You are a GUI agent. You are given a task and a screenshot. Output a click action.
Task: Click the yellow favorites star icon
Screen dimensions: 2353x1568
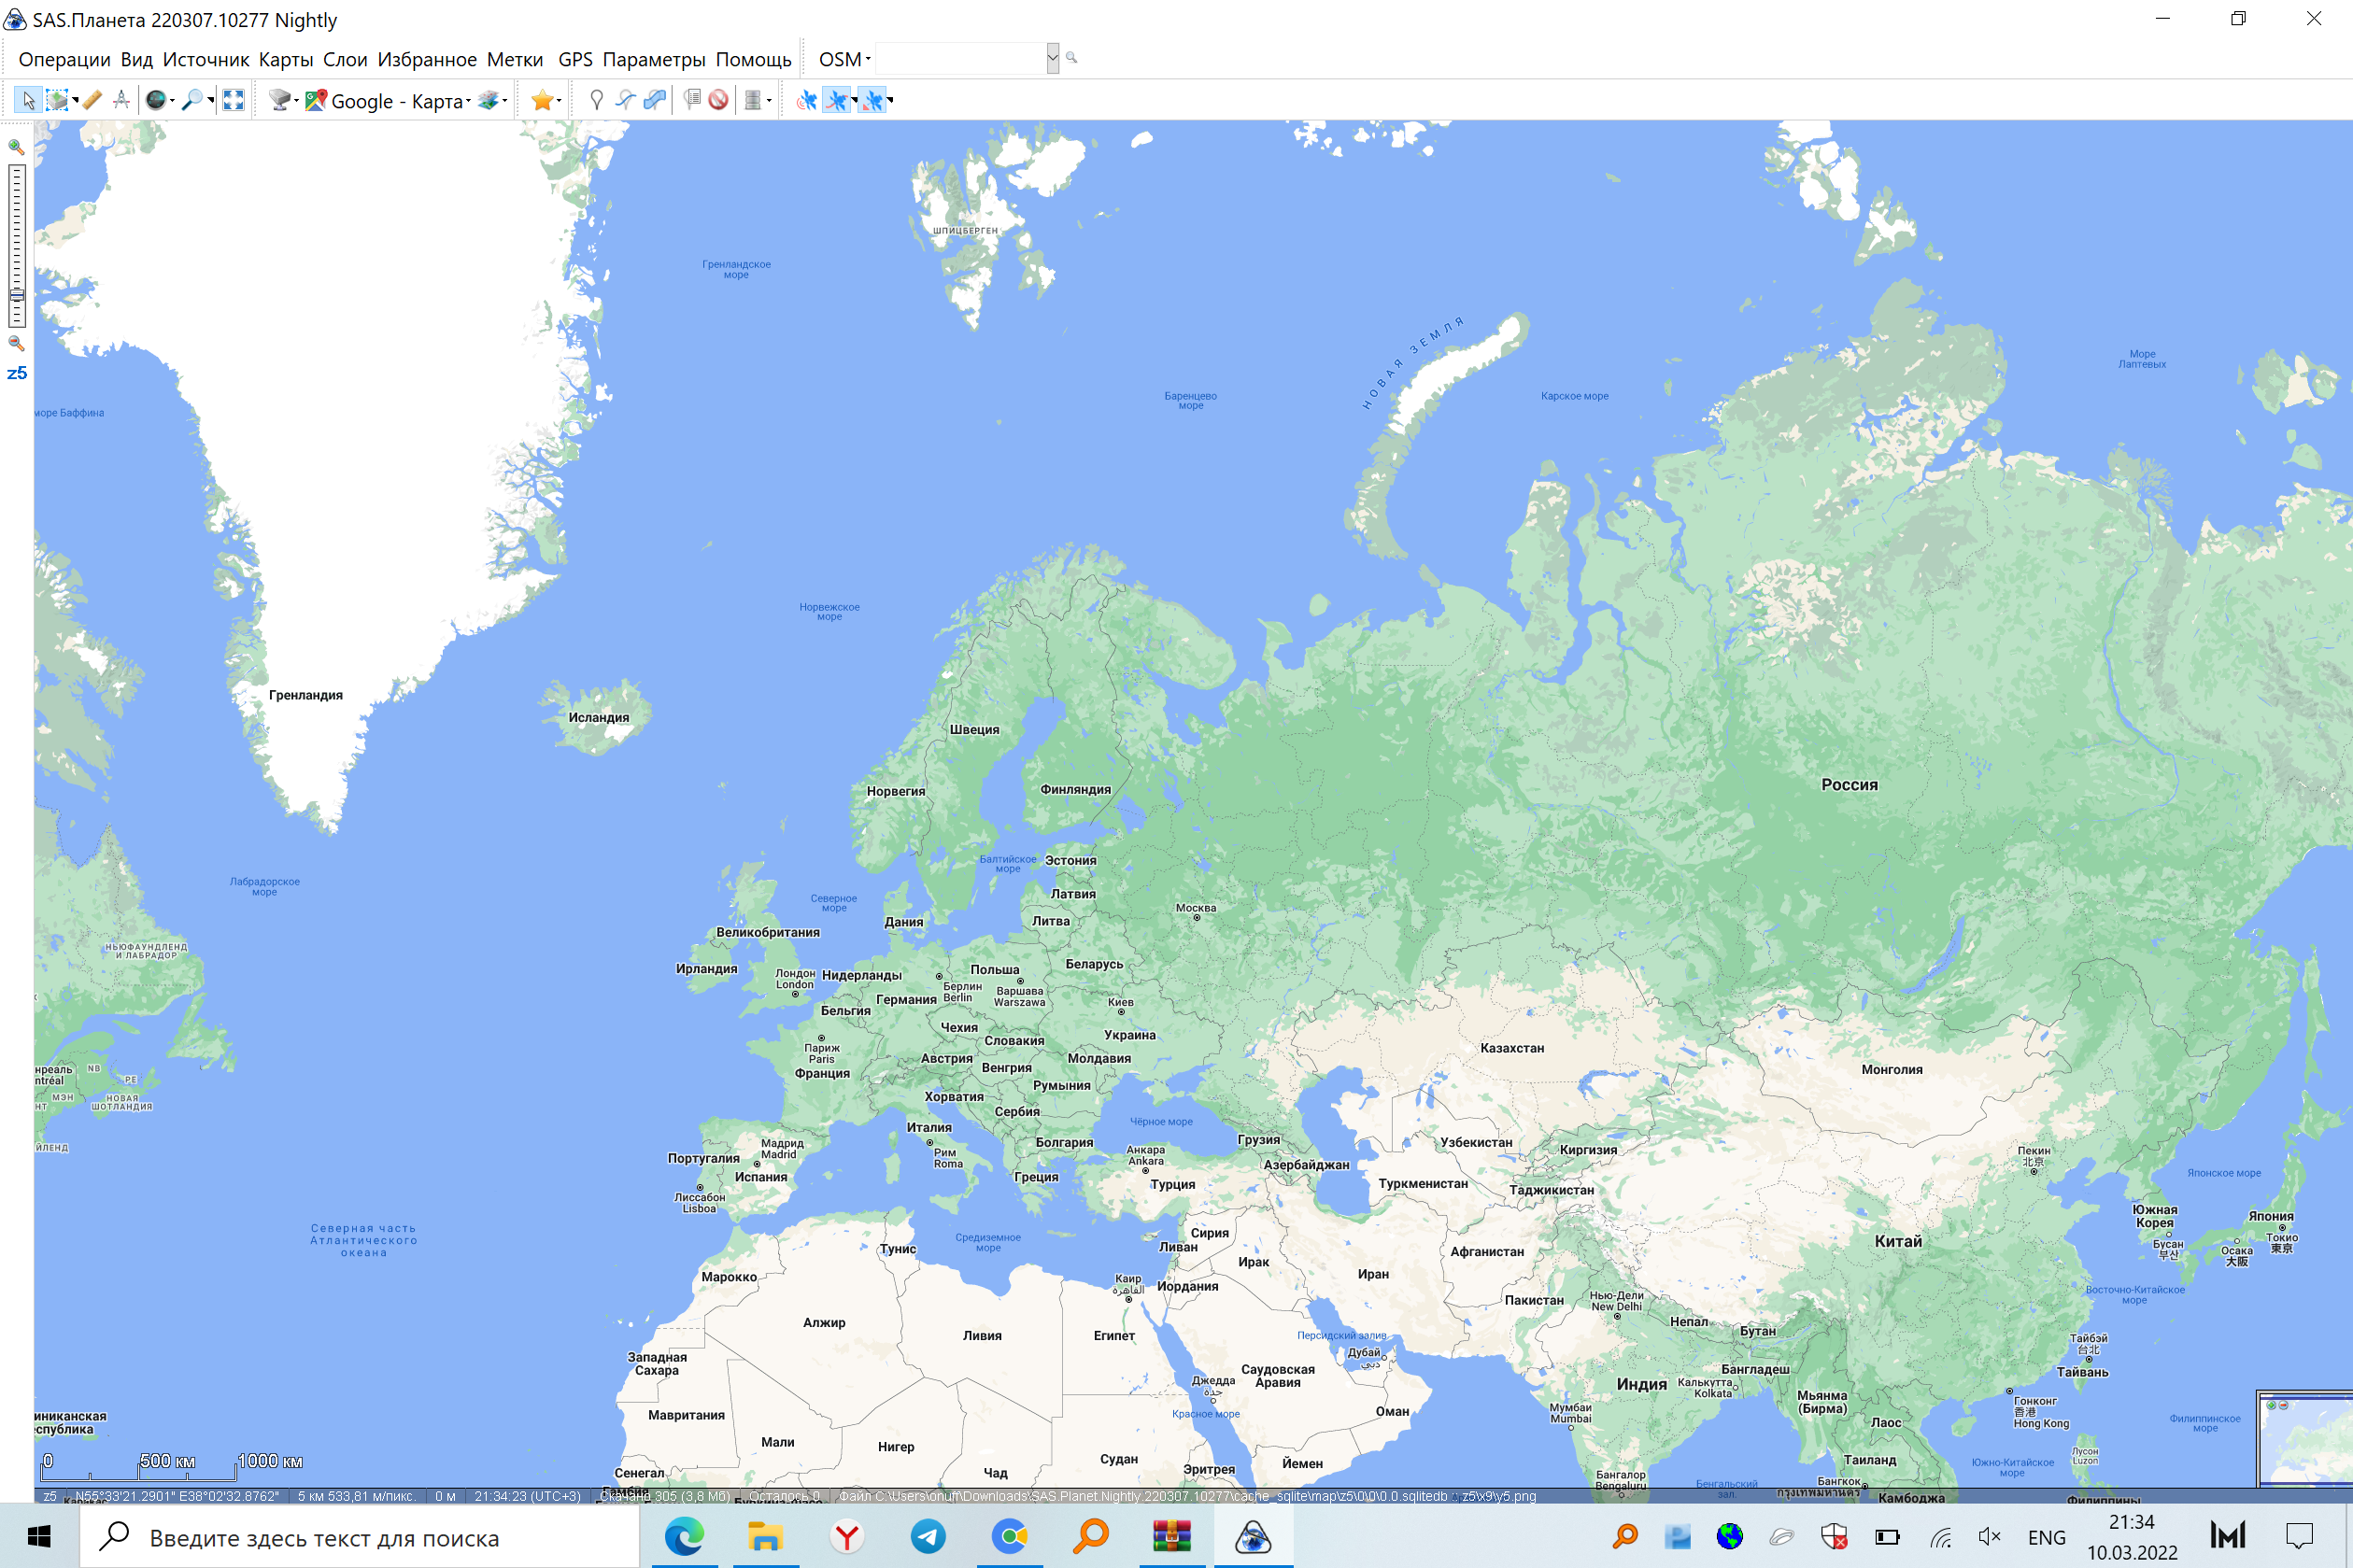click(542, 100)
